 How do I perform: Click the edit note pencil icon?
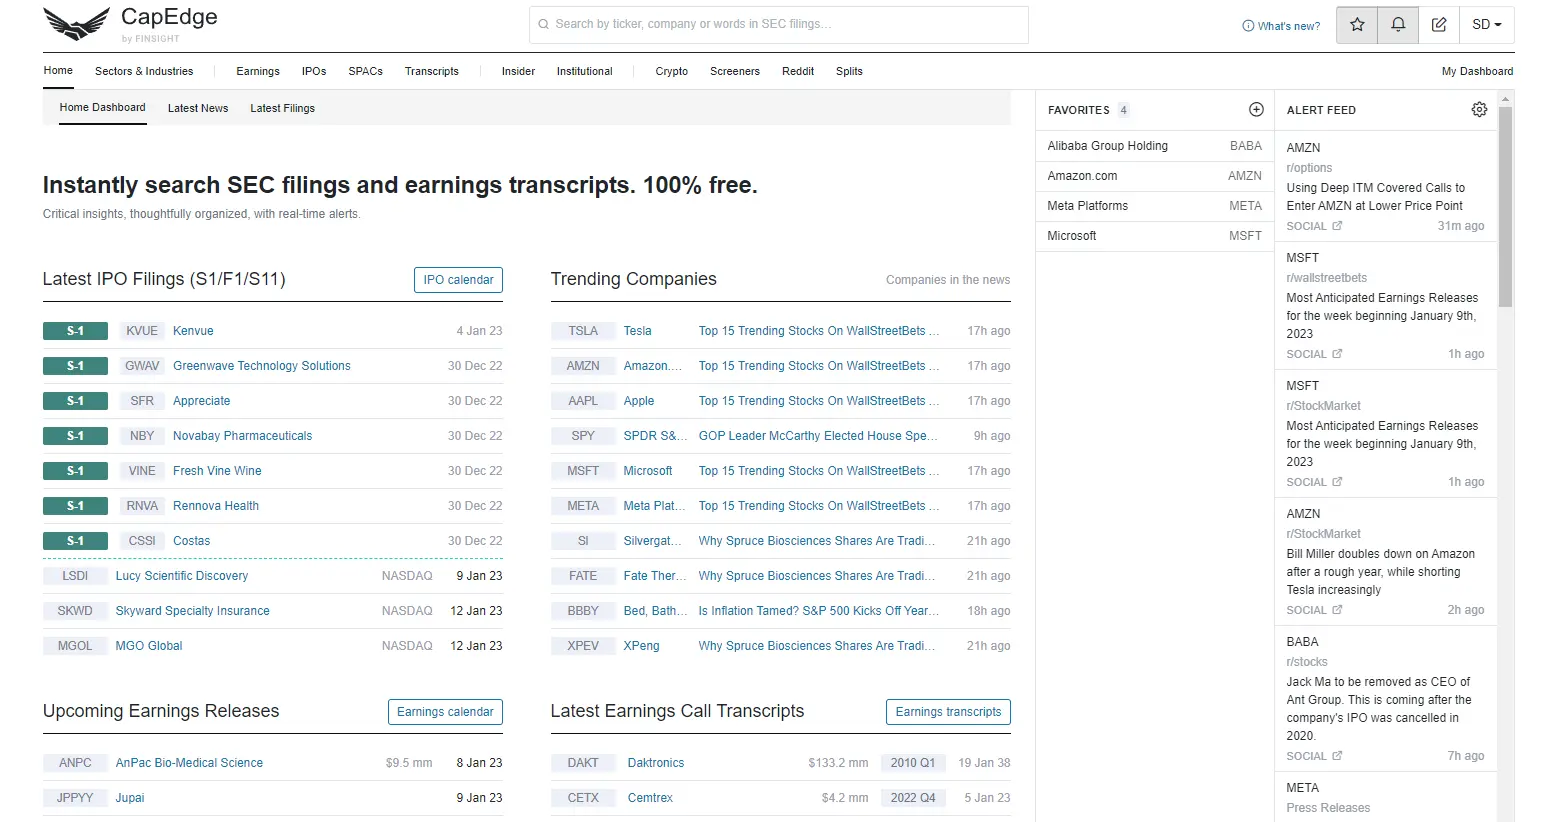pos(1439,25)
